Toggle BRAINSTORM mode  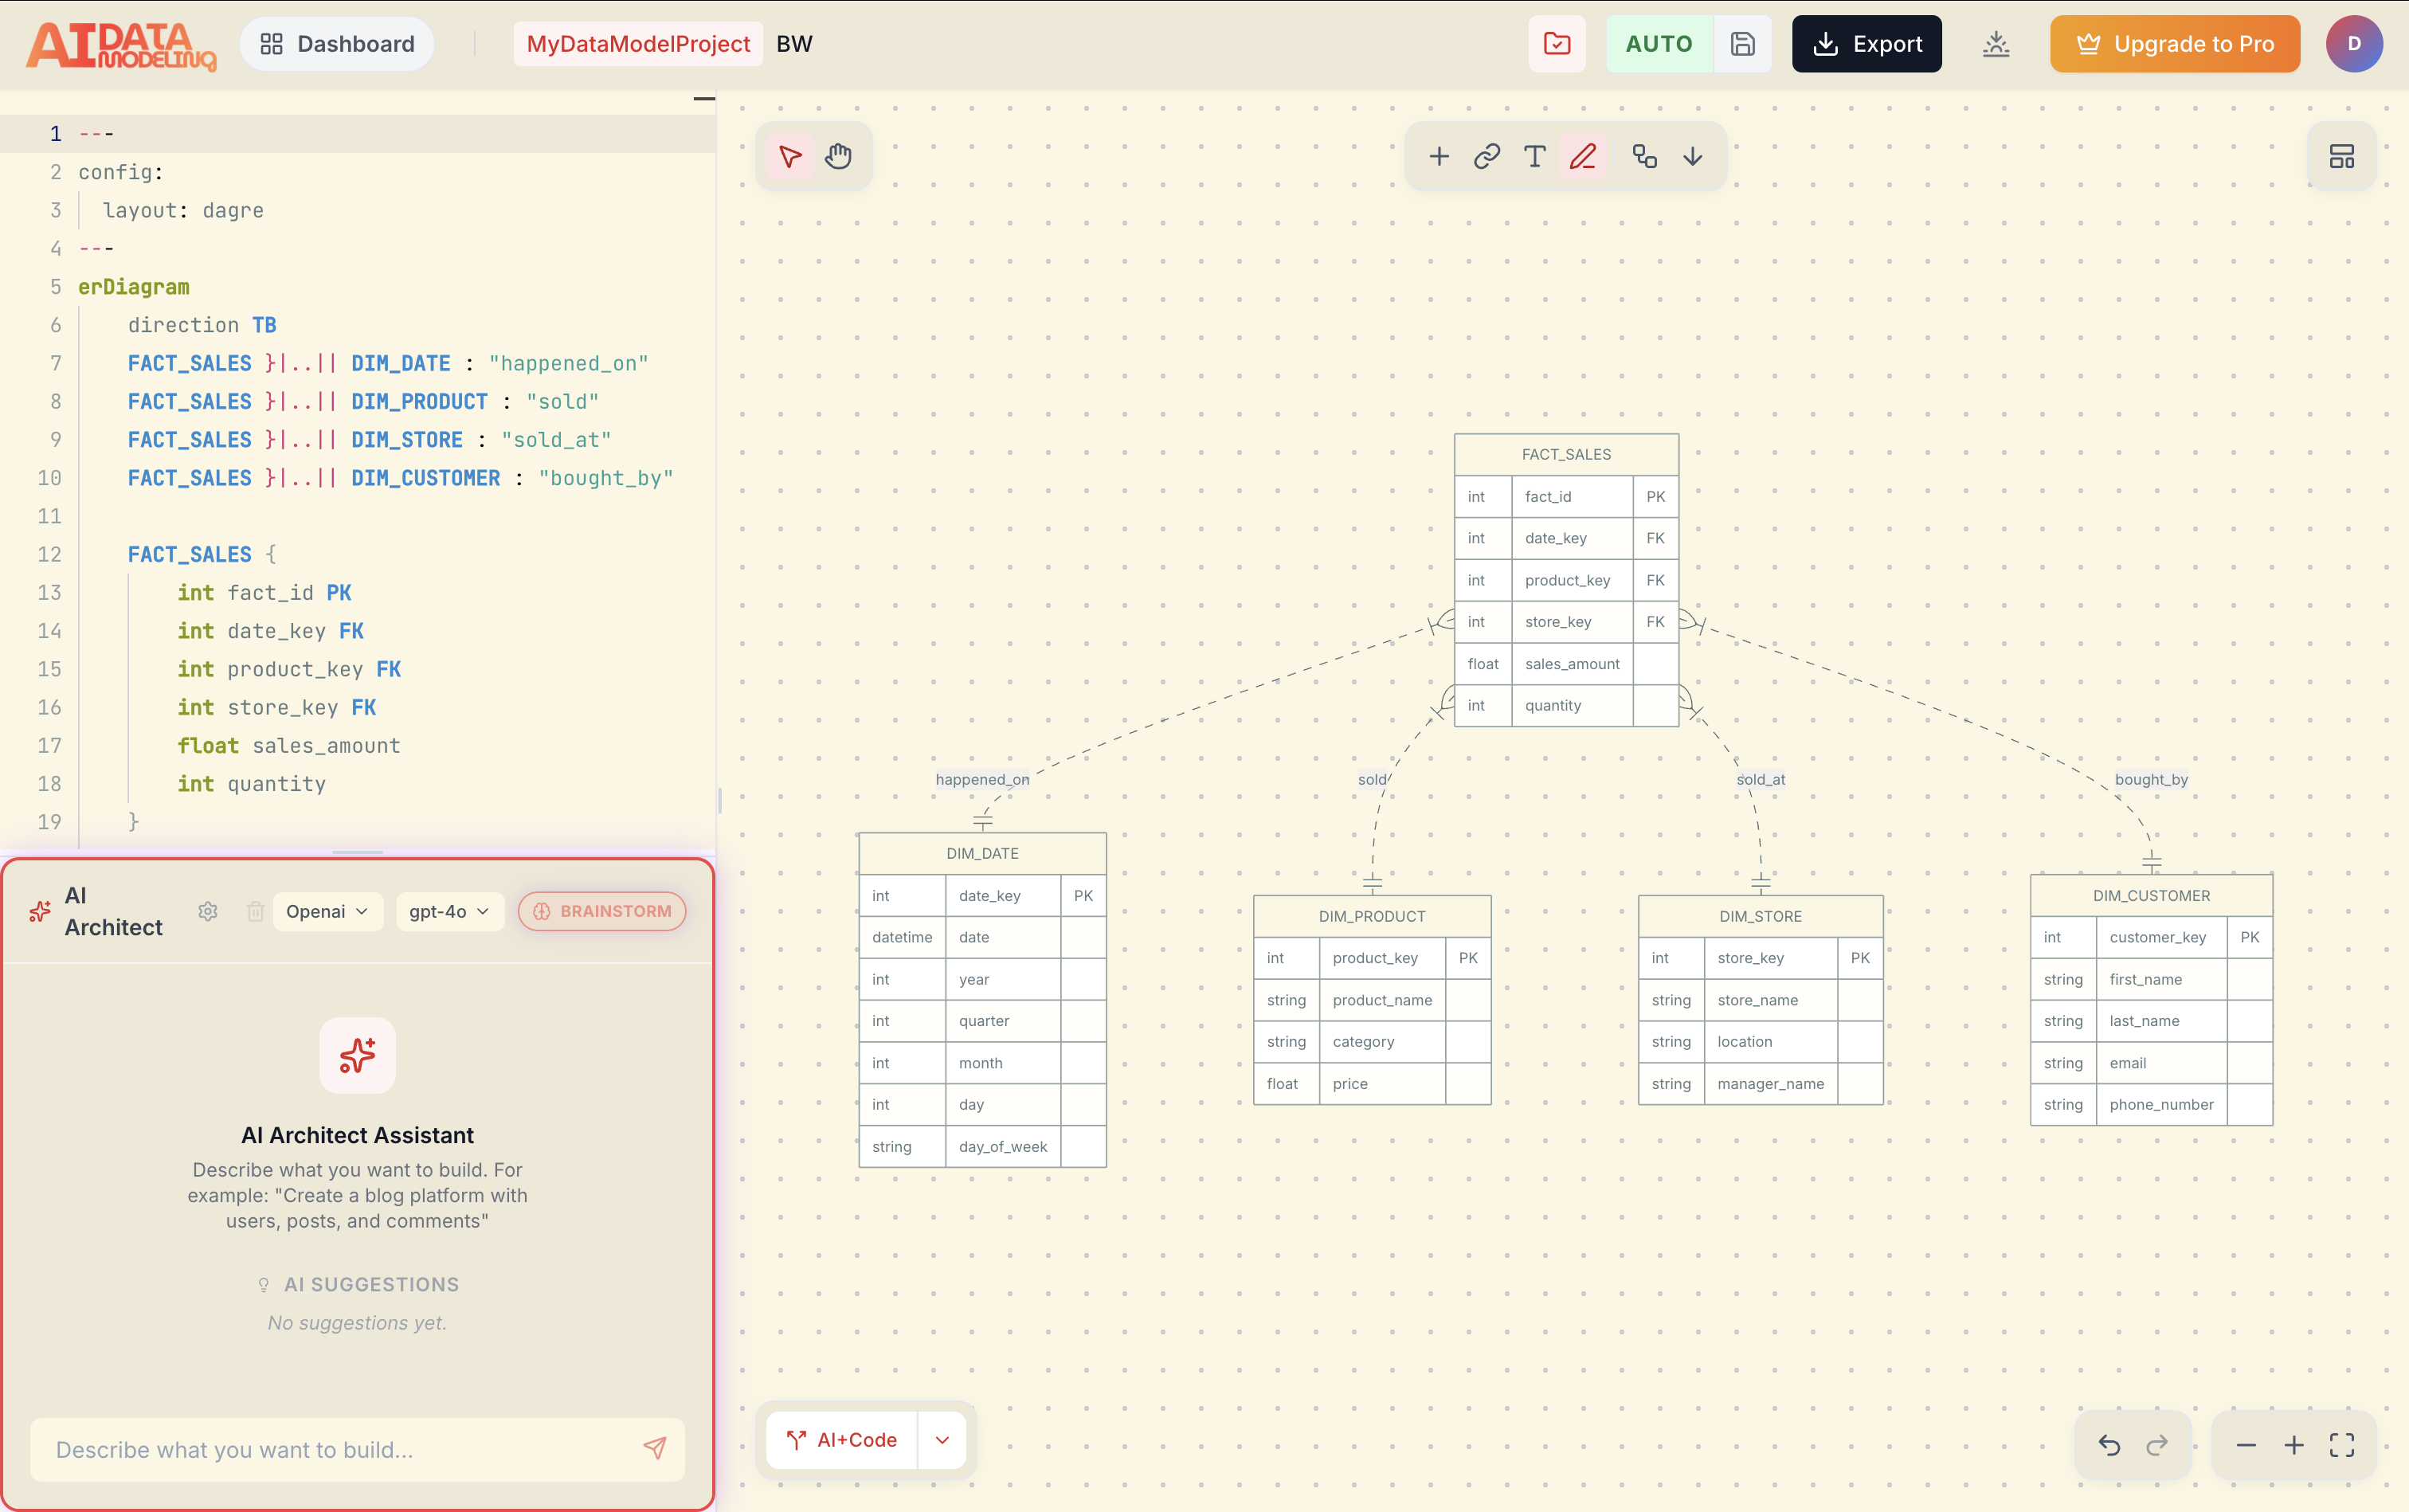point(602,911)
